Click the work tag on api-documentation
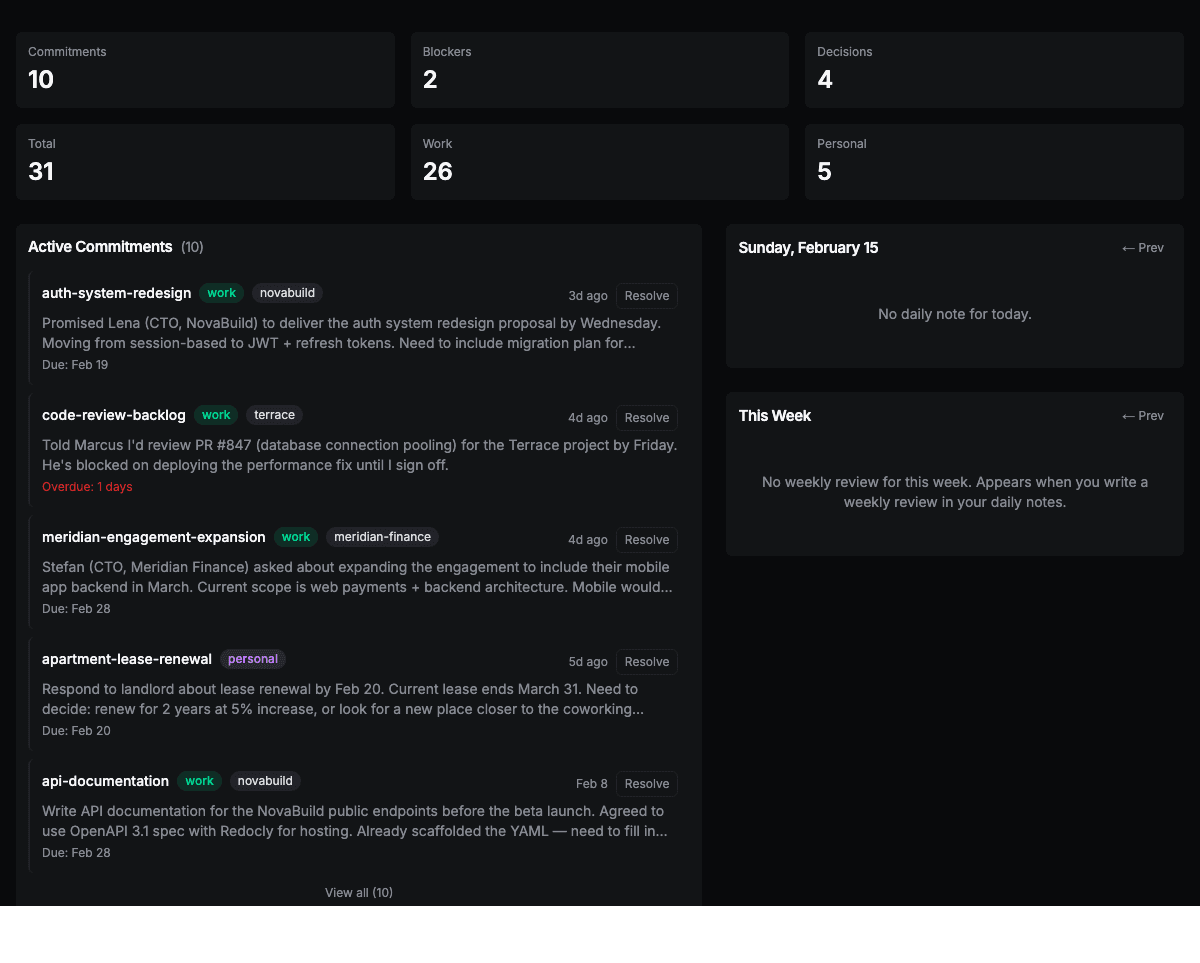This screenshot has height=963, width=1200. pos(199,780)
